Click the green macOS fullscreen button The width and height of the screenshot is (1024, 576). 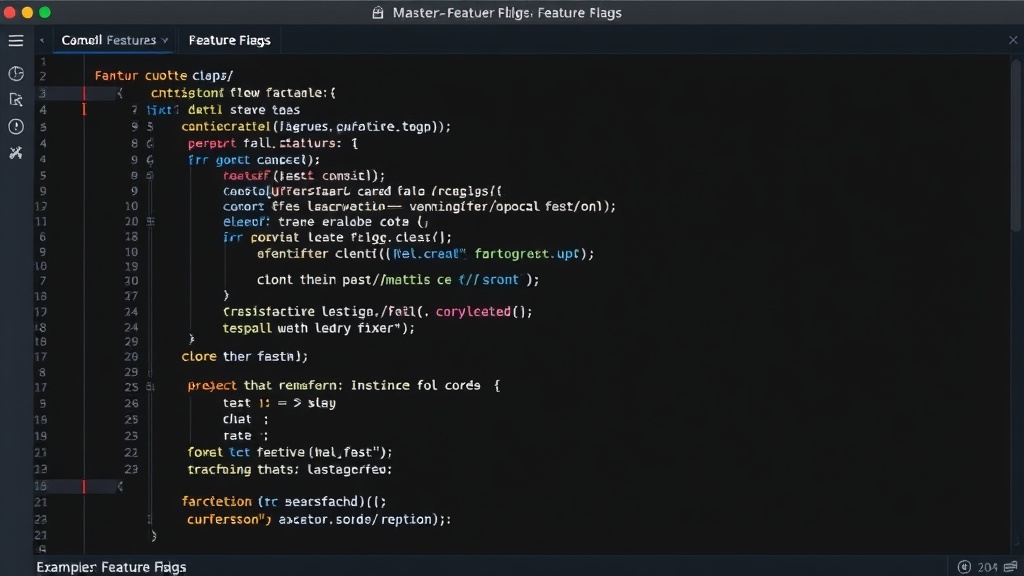pos(45,12)
